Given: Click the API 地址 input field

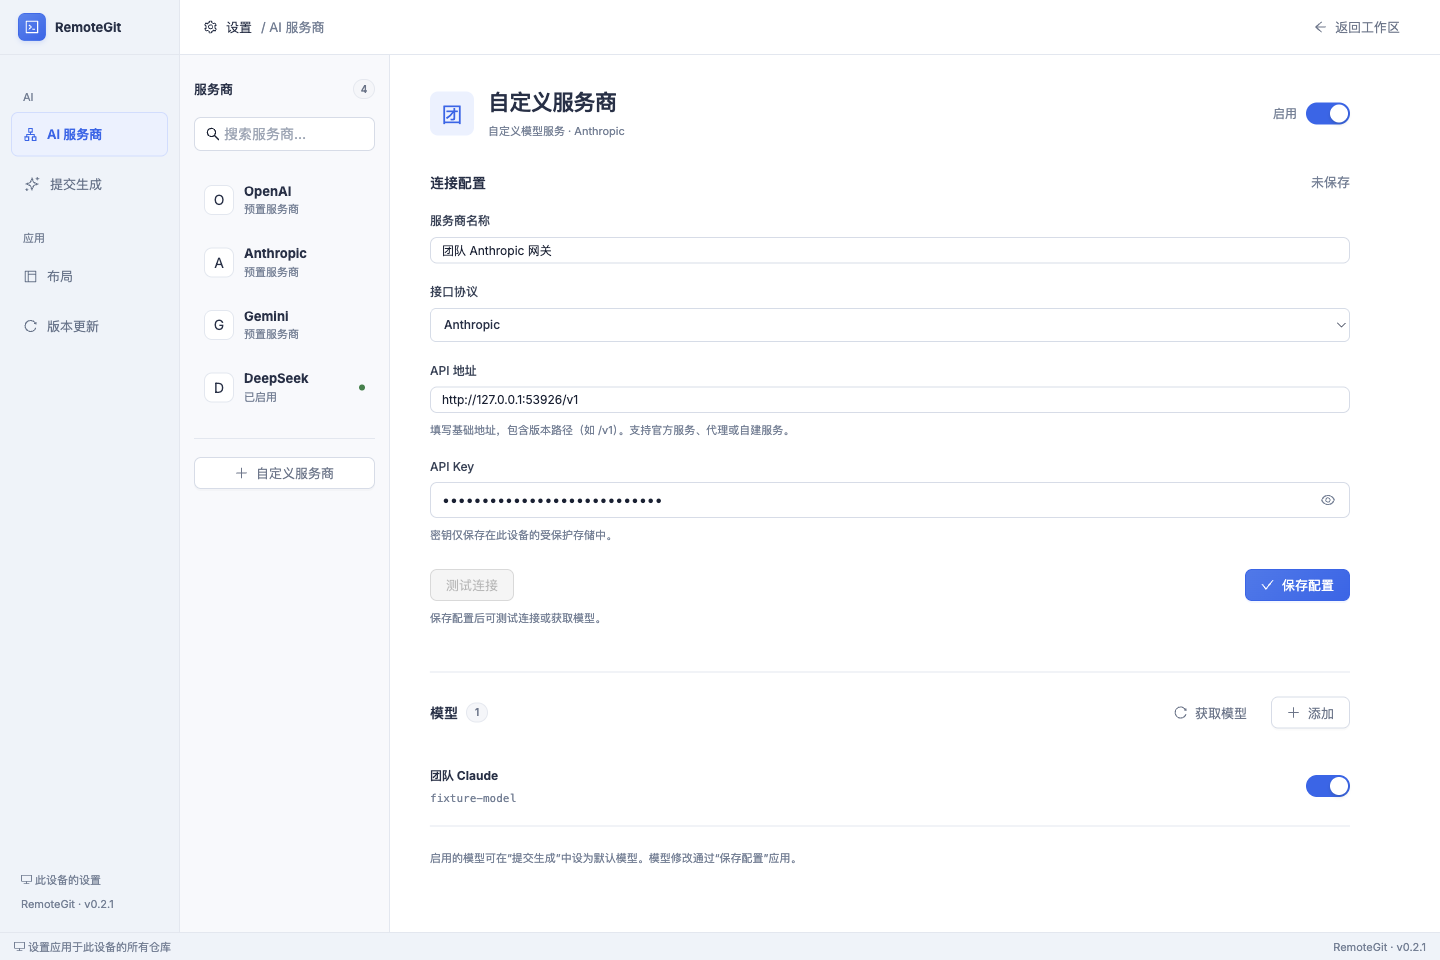Looking at the screenshot, I should coord(890,400).
